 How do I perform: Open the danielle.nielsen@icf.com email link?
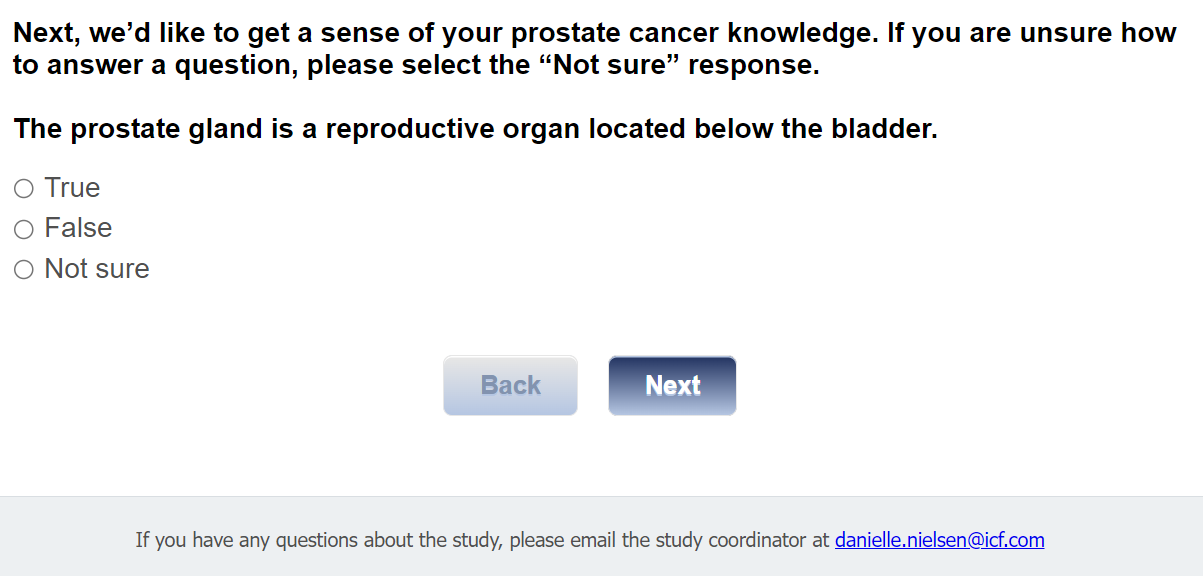[939, 540]
